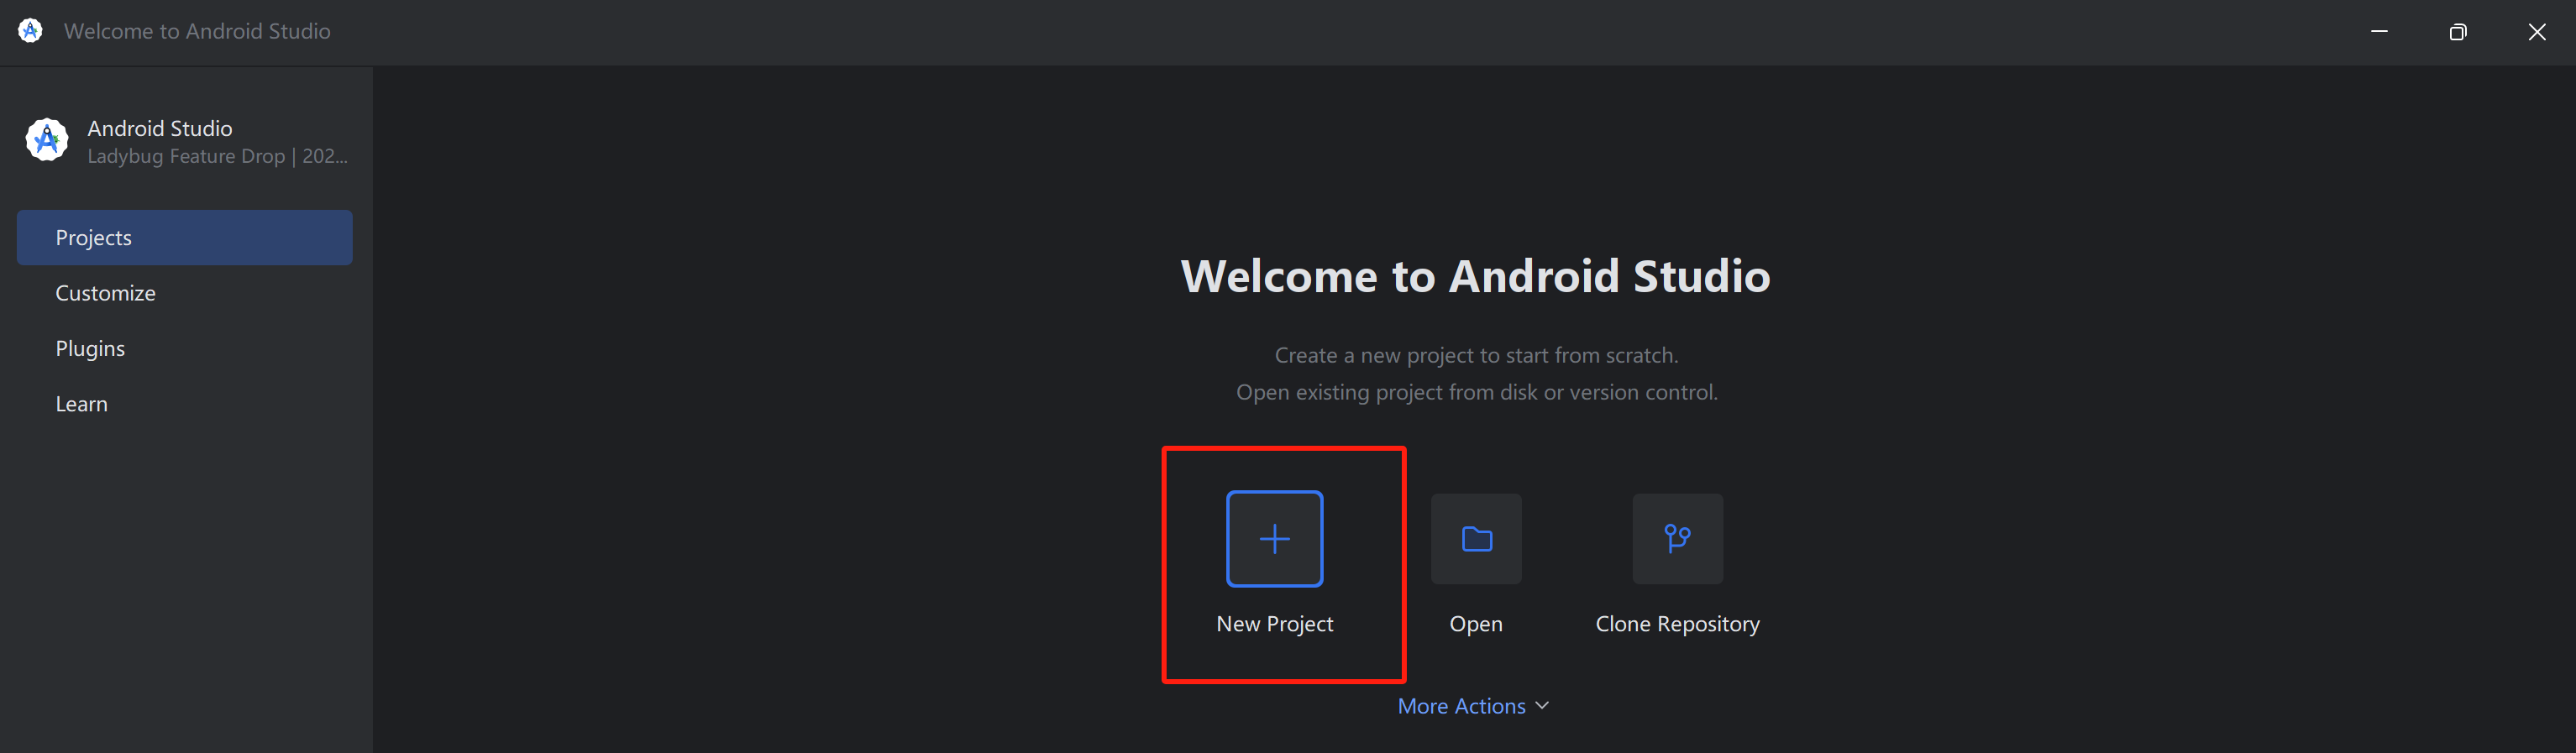The width and height of the screenshot is (2576, 753).
Task: Go to the Plugins section
Action: [90, 349]
